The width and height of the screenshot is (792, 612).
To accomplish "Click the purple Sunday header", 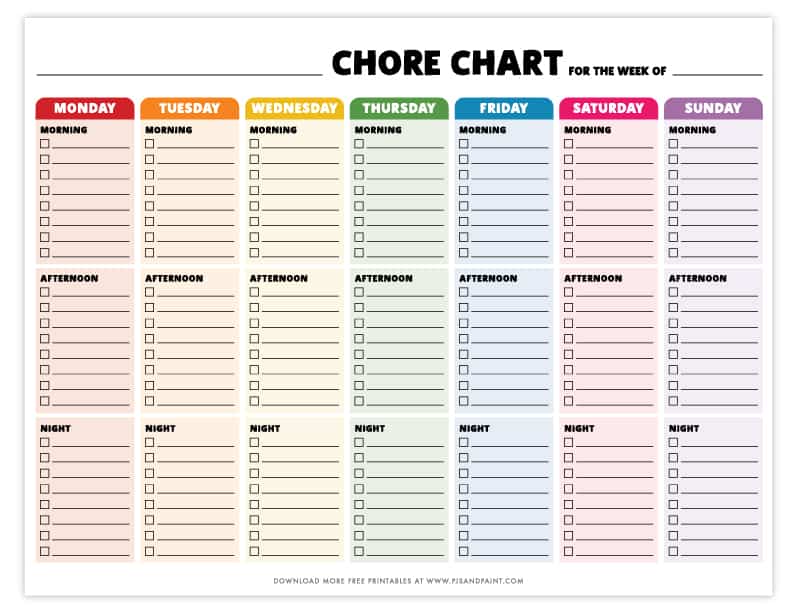I will (713, 108).
